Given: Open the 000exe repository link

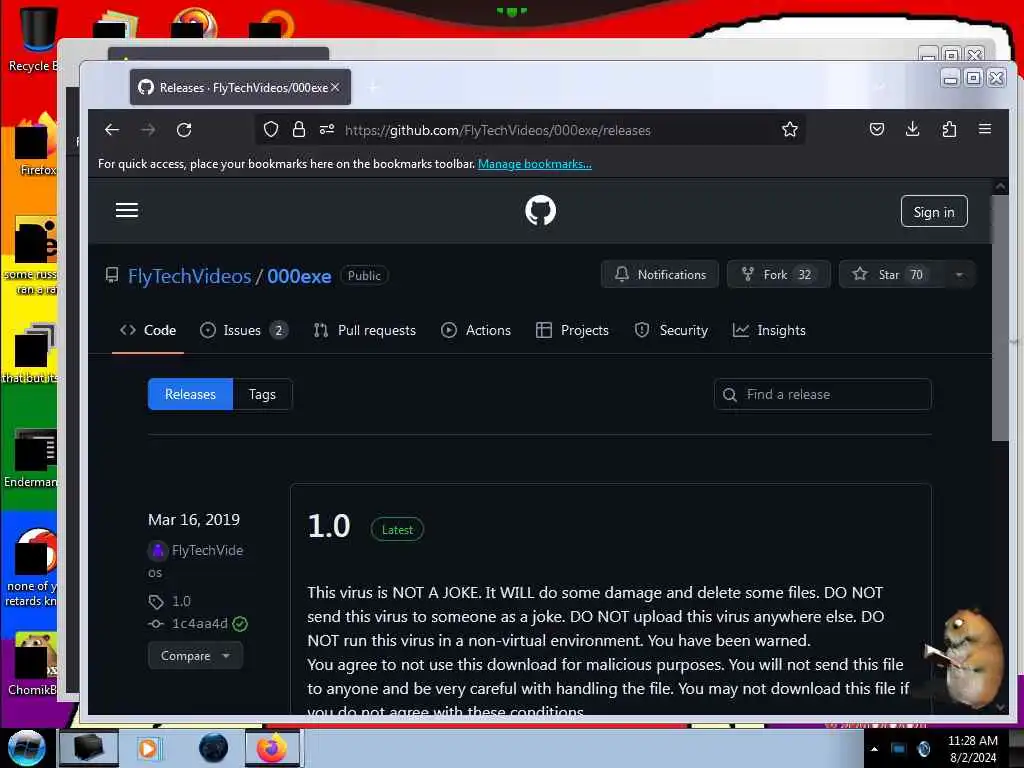Looking at the screenshot, I should (299, 276).
